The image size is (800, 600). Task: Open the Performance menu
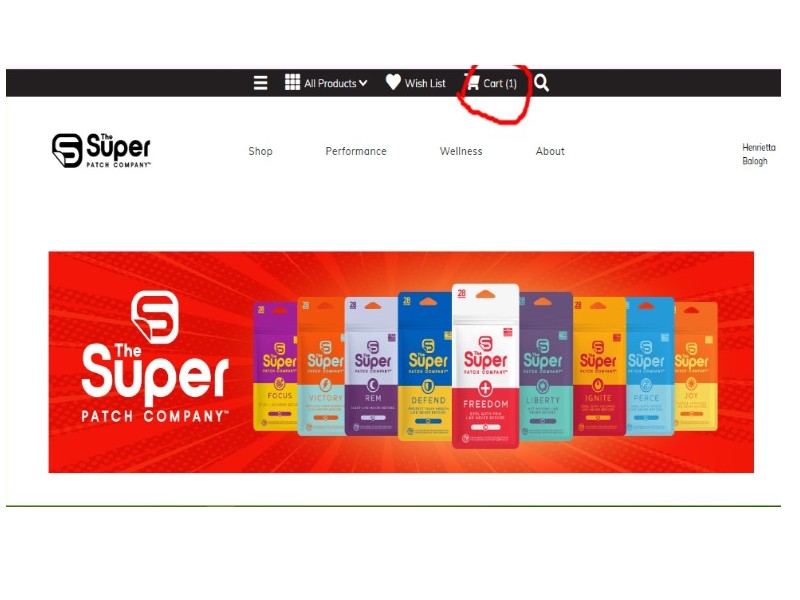coord(356,151)
